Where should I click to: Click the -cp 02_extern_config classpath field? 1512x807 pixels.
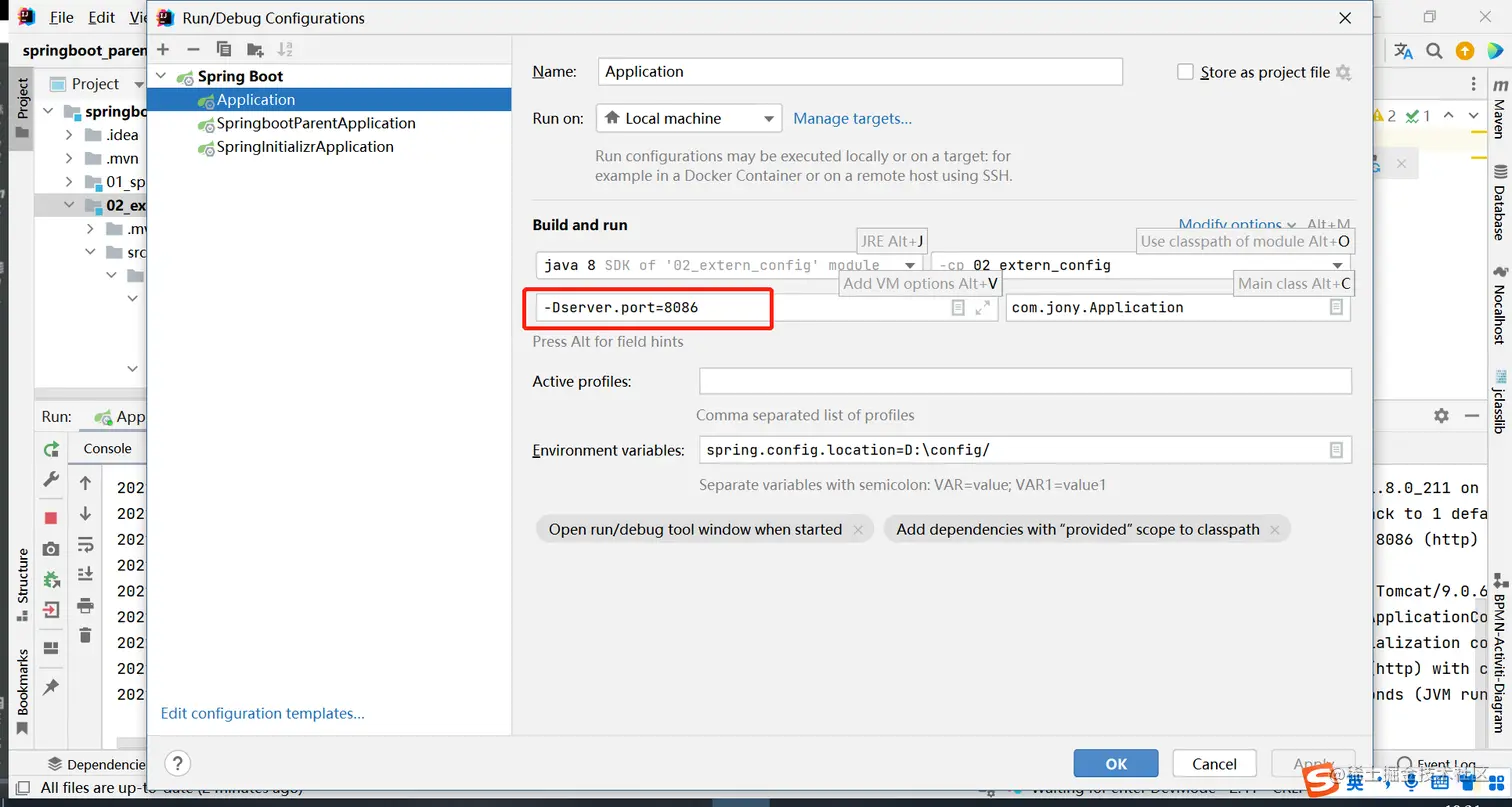(1141, 265)
